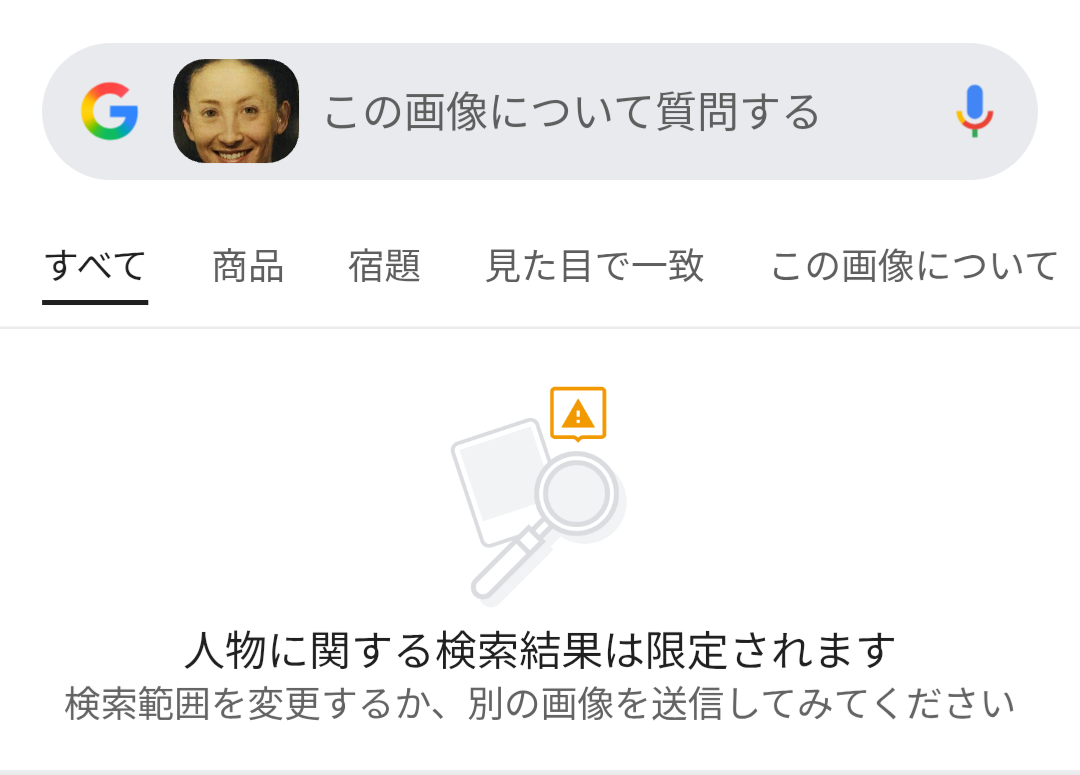Tap the blue head of the microphone
Image resolution: width=1080 pixels, height=775 pixels.
click(974, 103)
